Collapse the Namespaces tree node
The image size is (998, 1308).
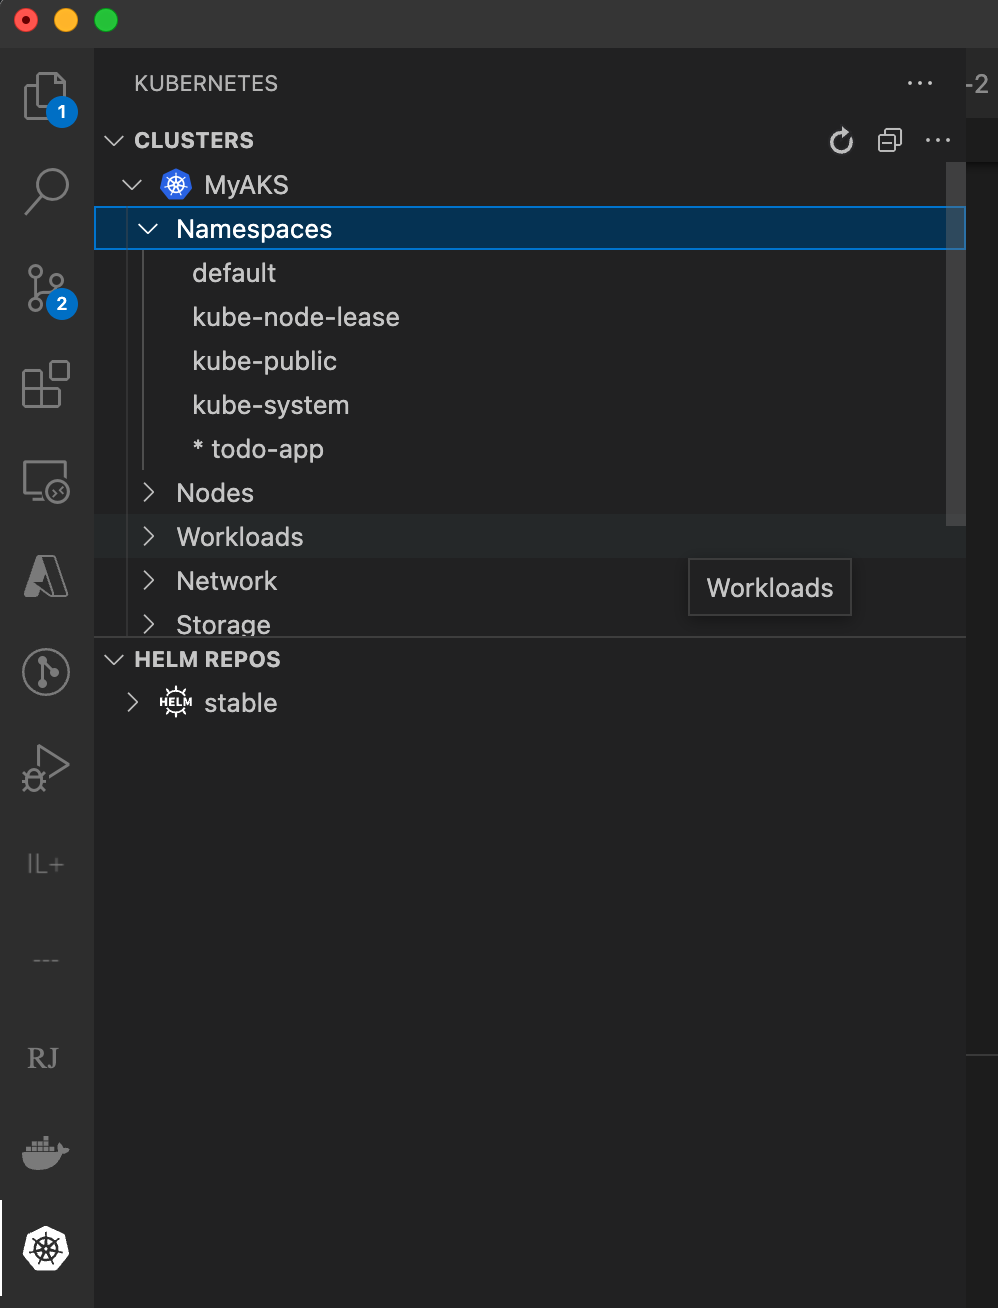[x=147, y=228]
